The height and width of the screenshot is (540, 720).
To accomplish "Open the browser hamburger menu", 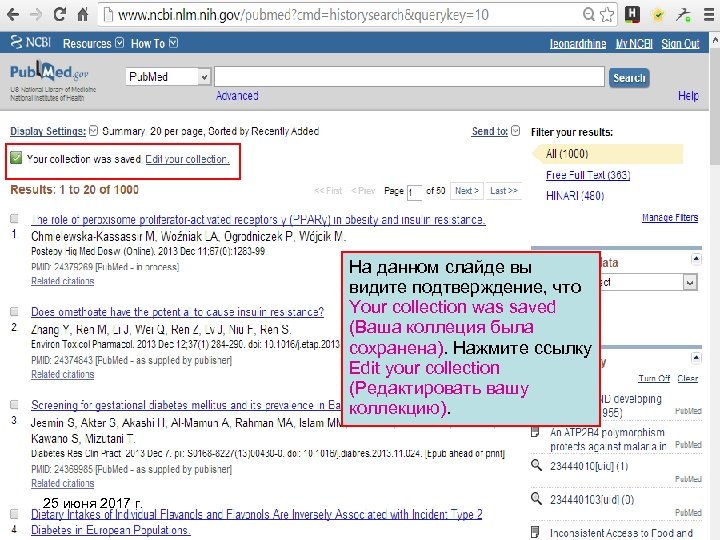I will (x=709, y=15).
